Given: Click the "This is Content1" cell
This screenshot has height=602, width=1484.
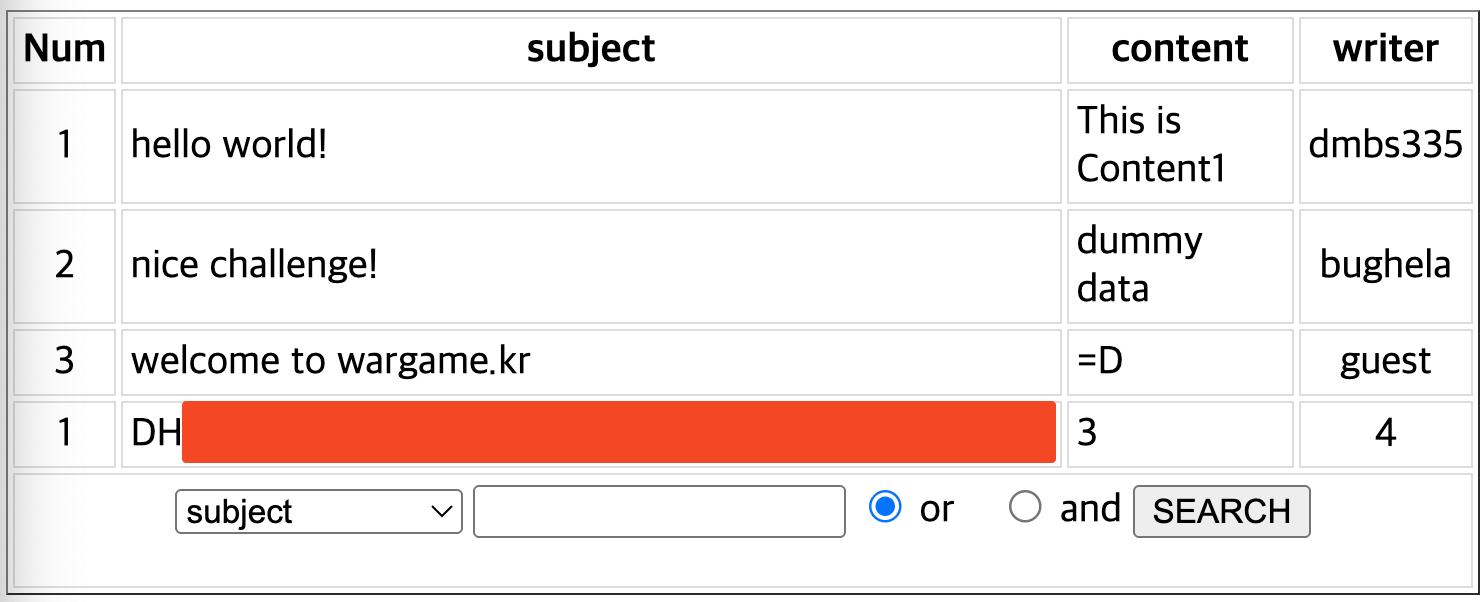Looking at the screenshot, I should (x=1150, y=146).
